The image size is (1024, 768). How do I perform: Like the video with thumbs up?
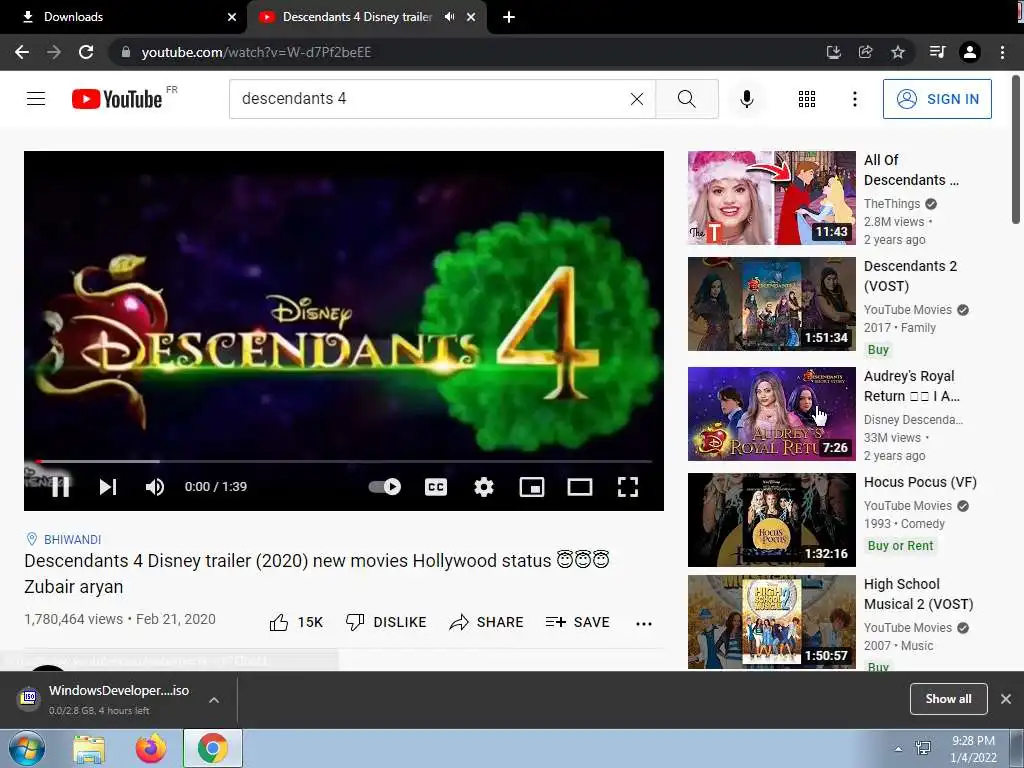tap(296, 622)
